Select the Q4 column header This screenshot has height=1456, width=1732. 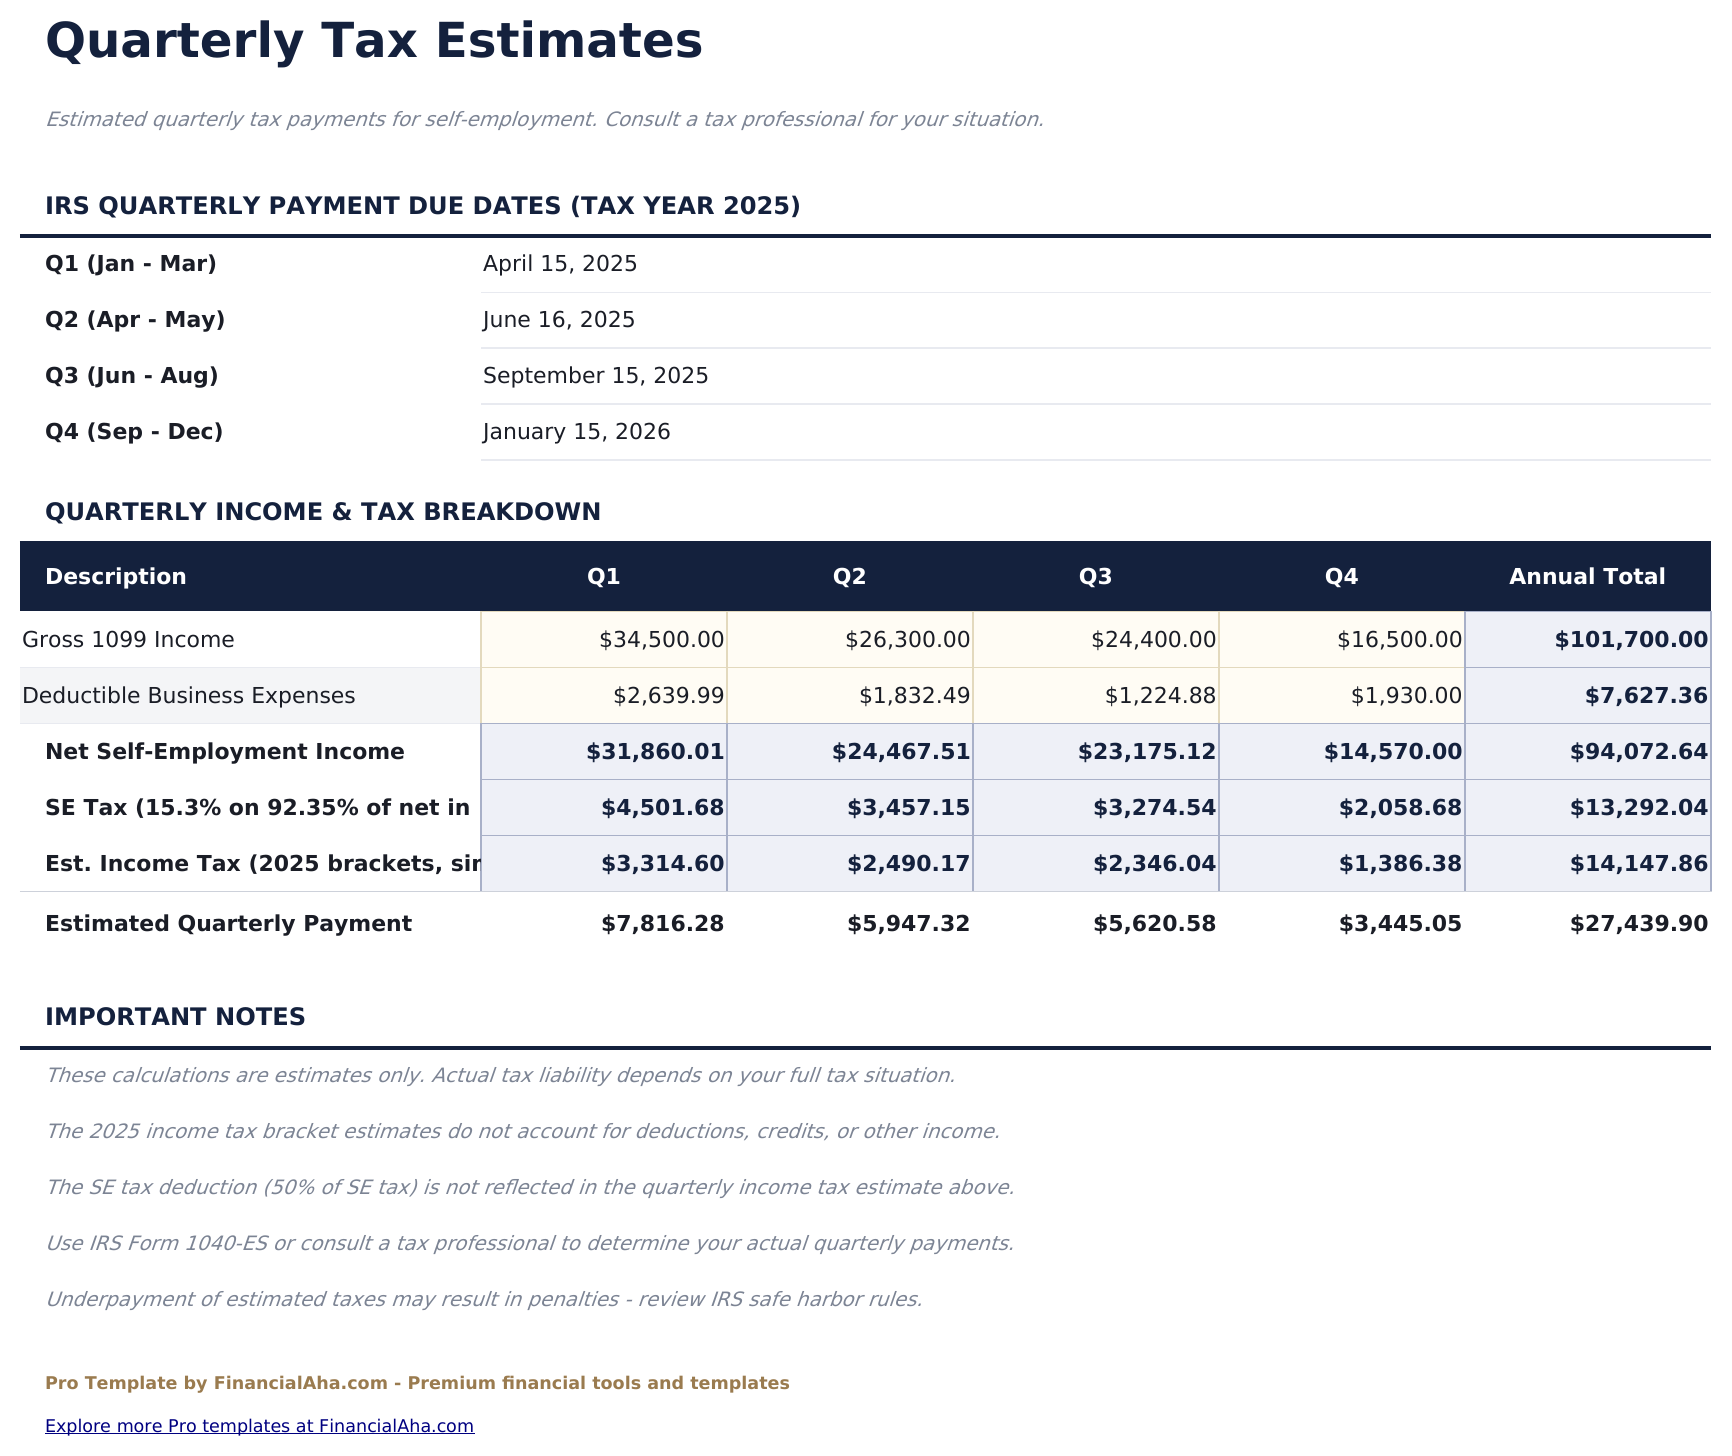pos(1340,576)
